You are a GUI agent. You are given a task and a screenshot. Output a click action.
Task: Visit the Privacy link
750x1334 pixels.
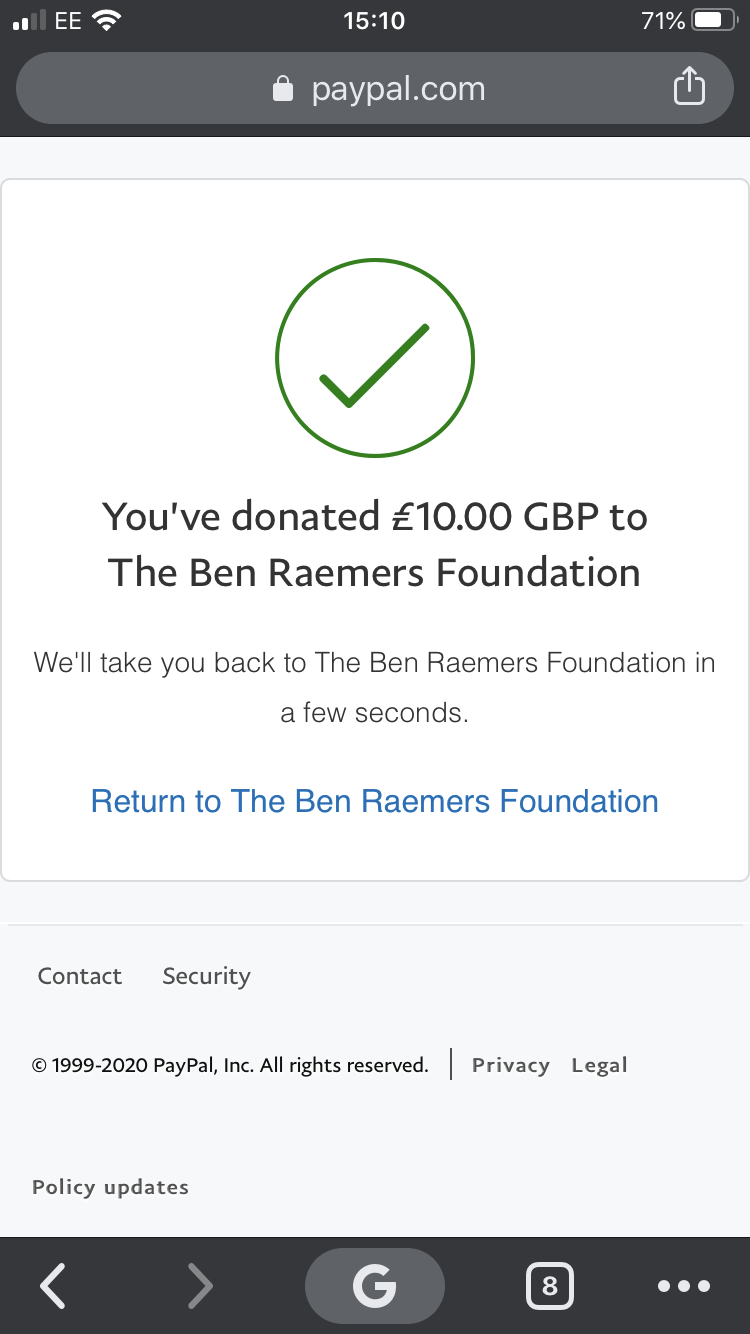(x=510, y=1065)
